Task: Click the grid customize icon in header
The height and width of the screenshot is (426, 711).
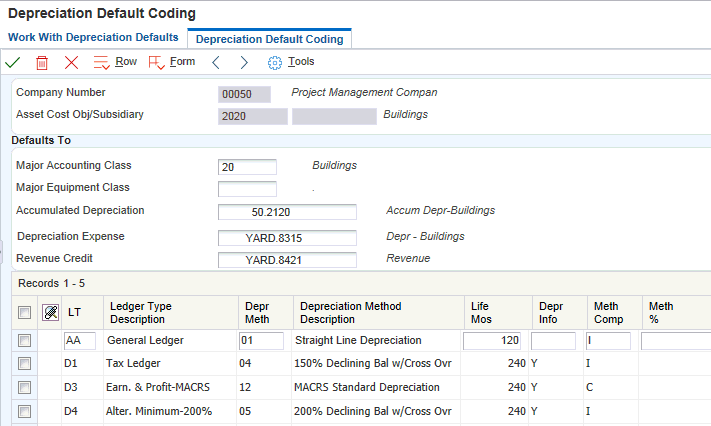Action: click(x=51, y=312)
